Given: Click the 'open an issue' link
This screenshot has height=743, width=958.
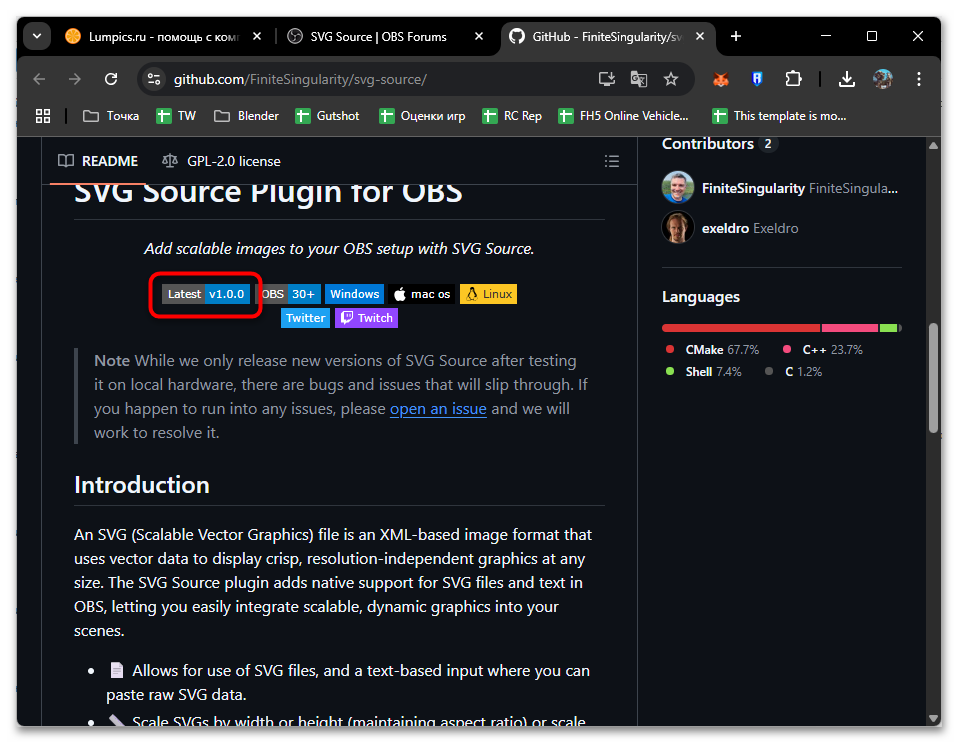Looking at the screenshot, I should [438, 409].
